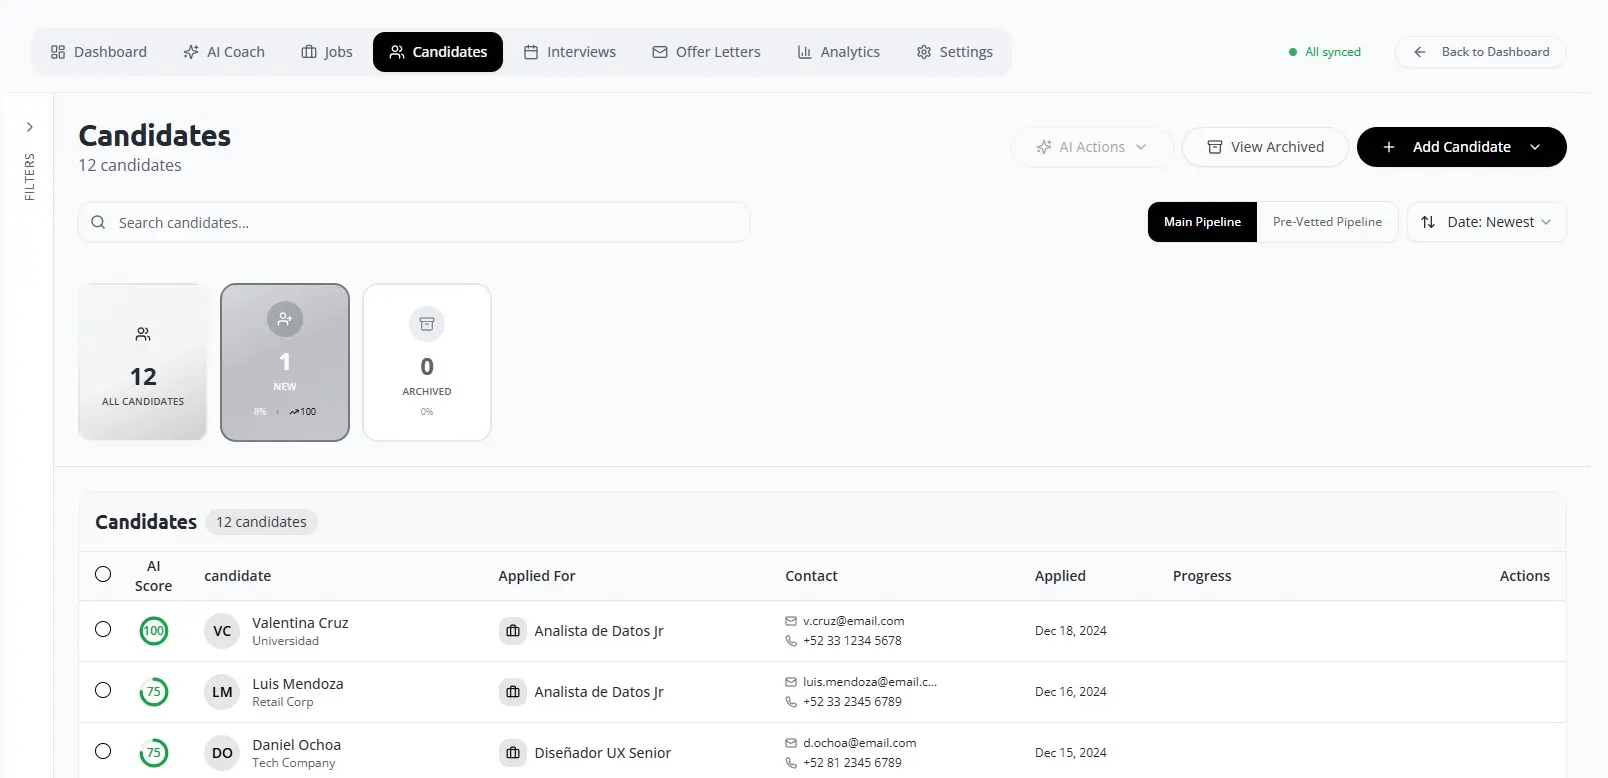
Task: Click the plus icon in Add Candidate
Action: (1389, 147)
